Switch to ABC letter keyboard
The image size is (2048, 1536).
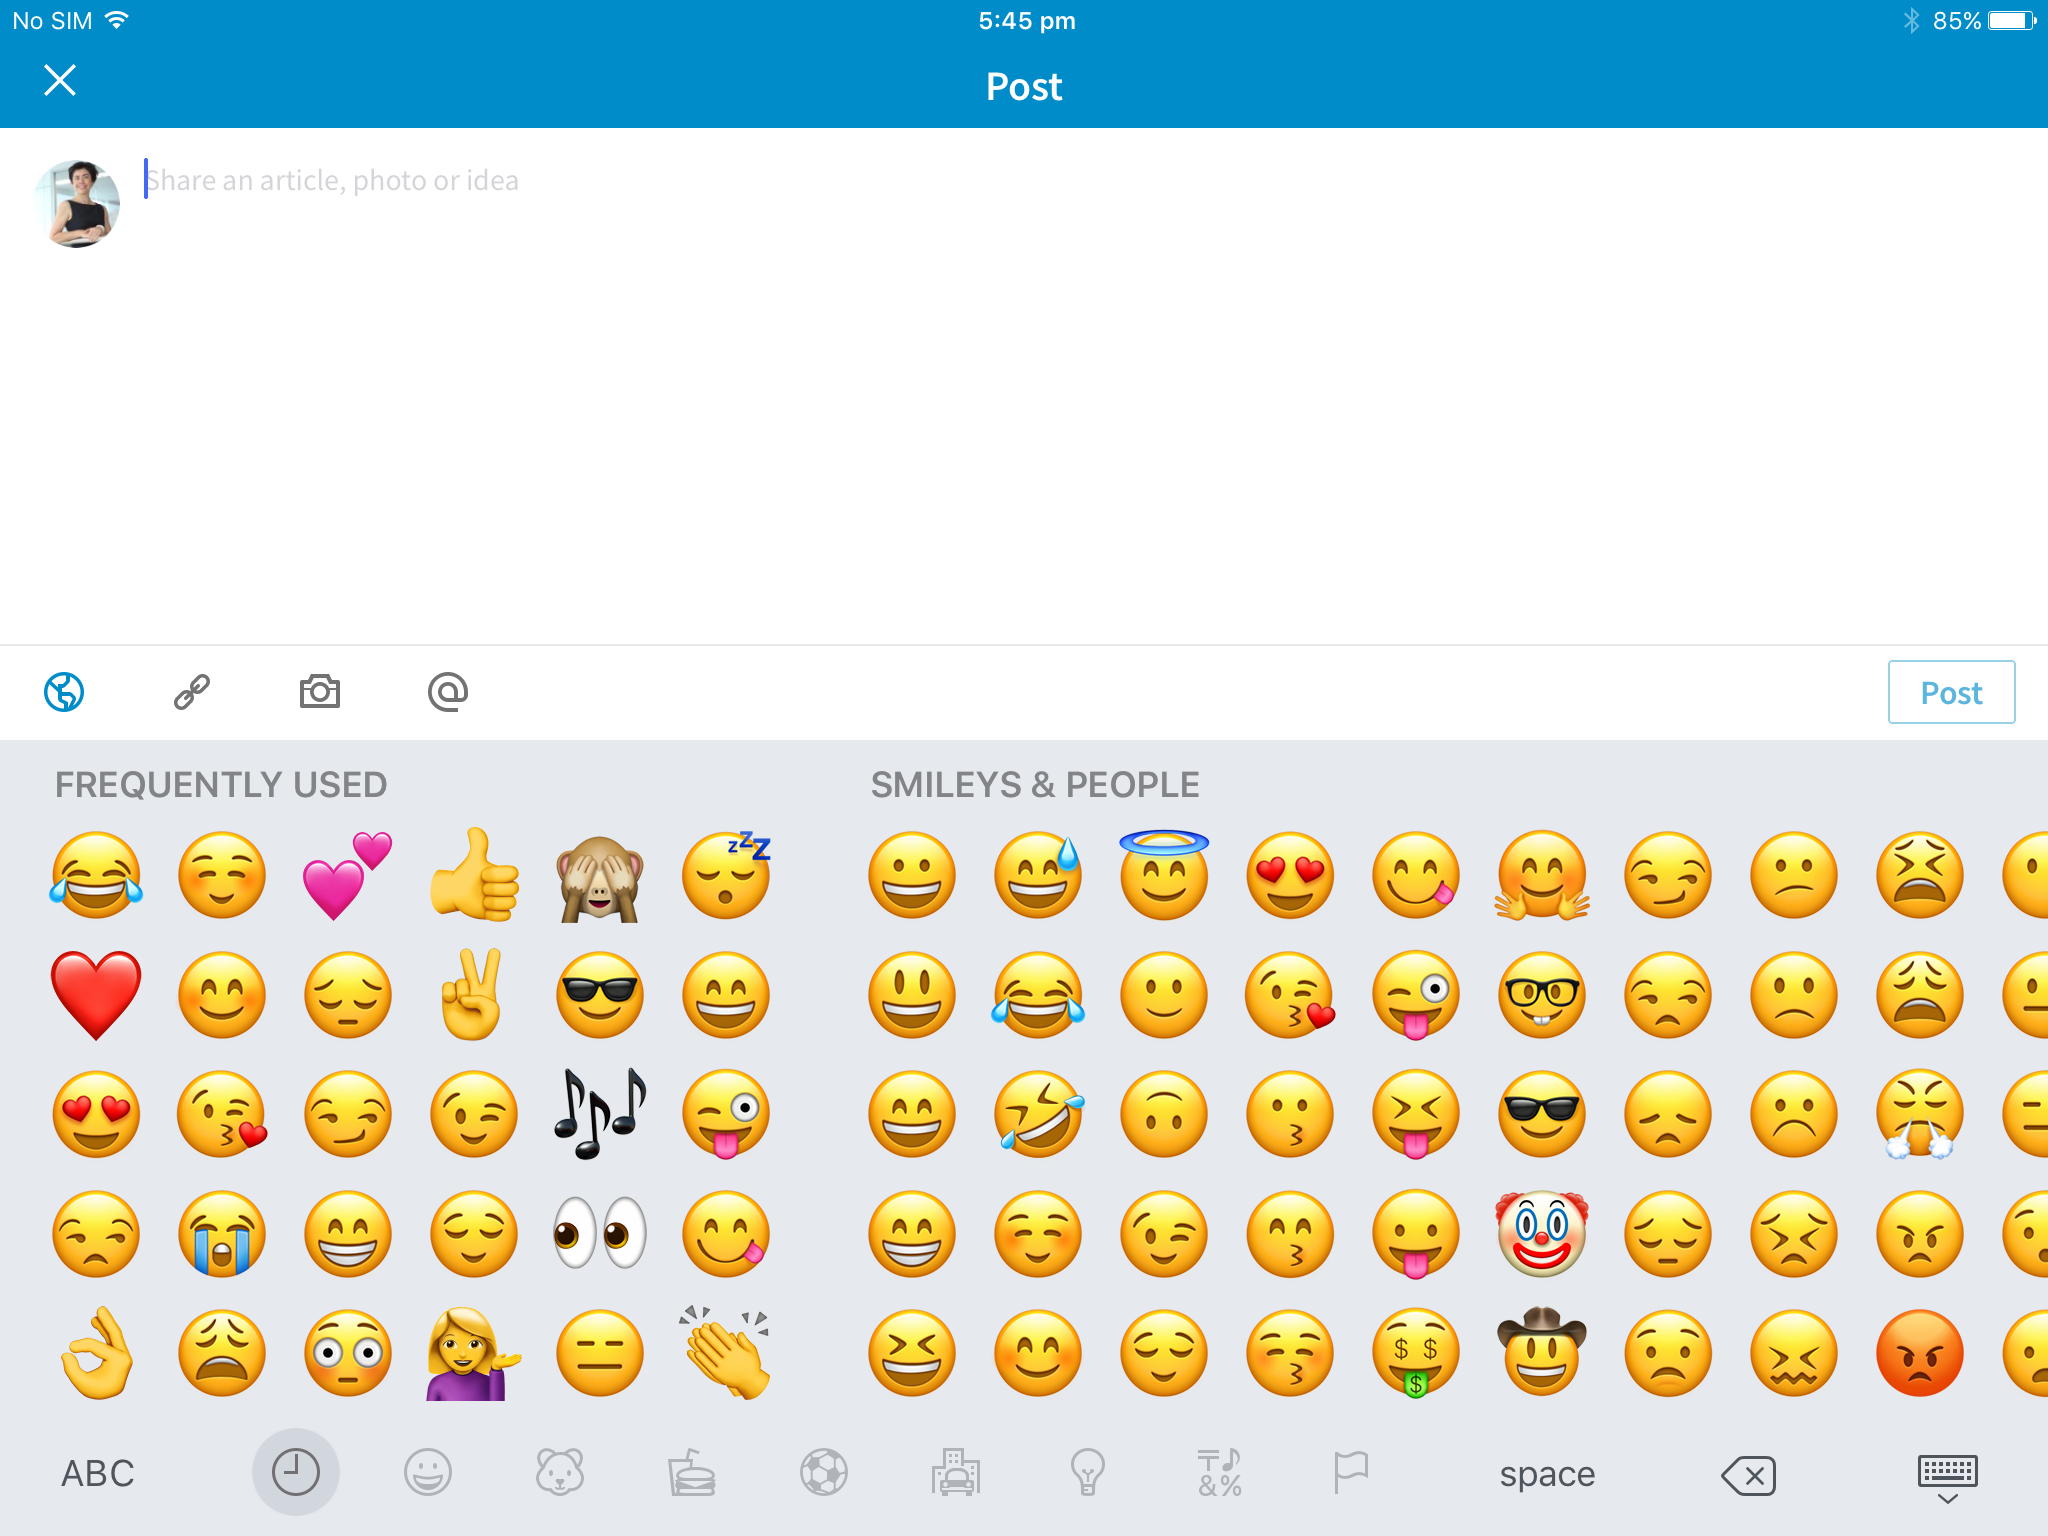pos(97,1474)
